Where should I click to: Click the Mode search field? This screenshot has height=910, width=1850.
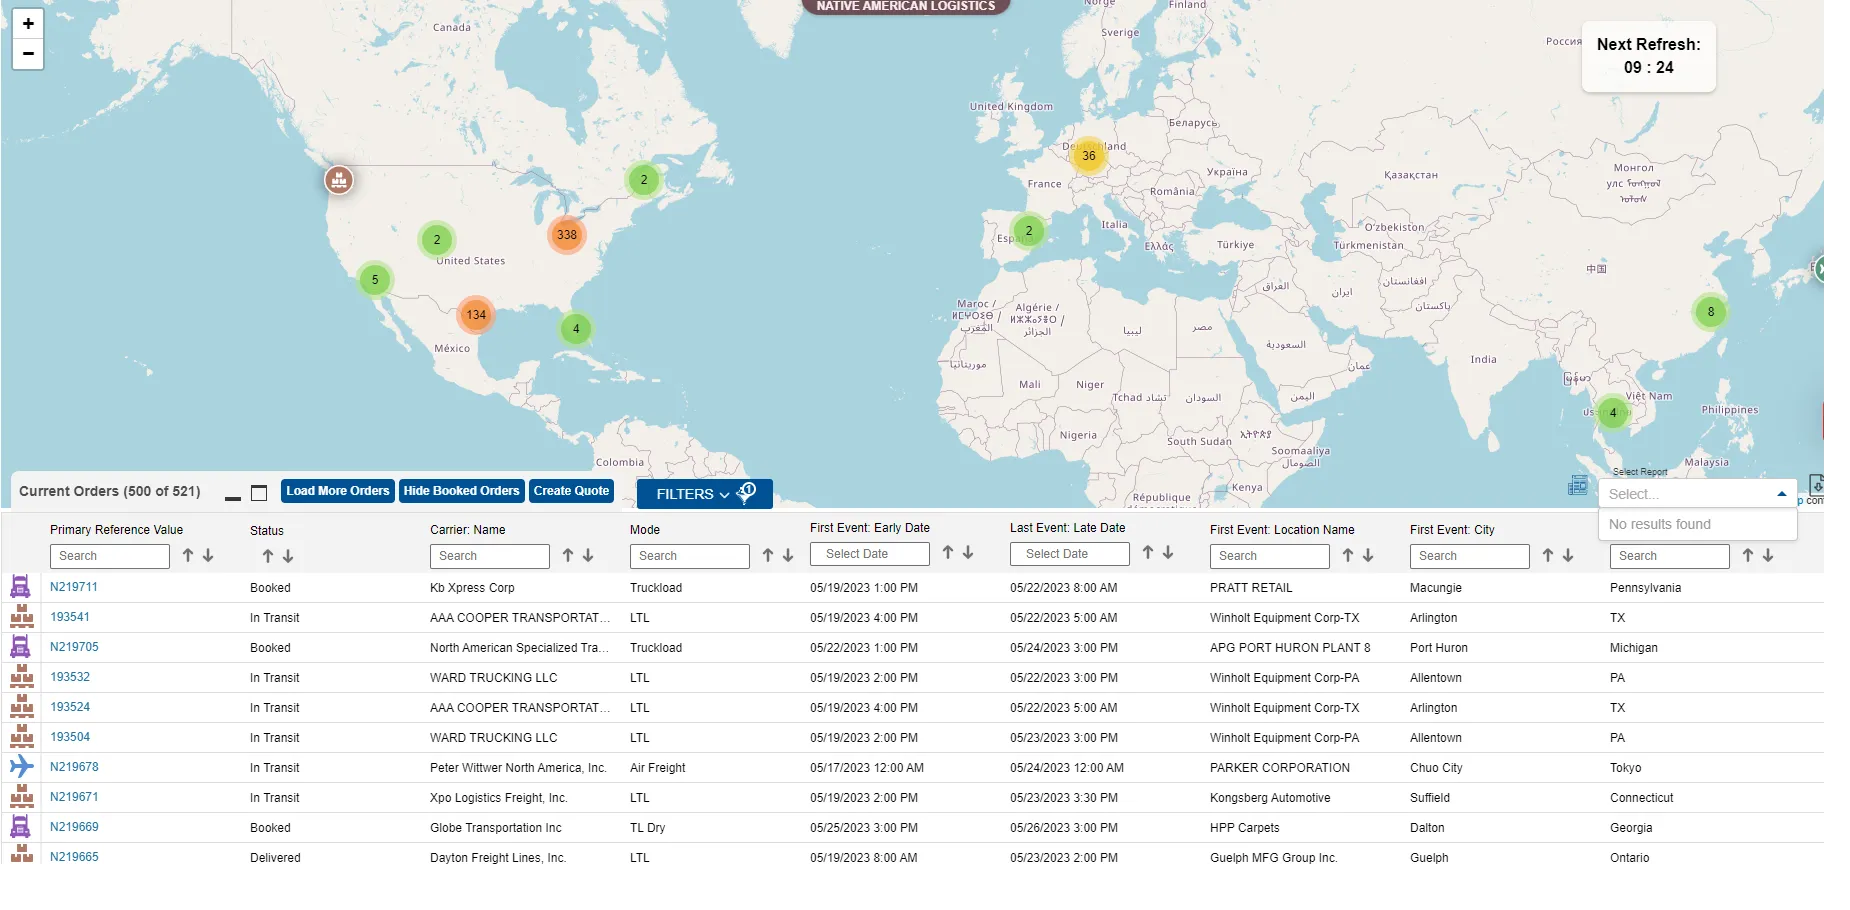click(690, 556)
